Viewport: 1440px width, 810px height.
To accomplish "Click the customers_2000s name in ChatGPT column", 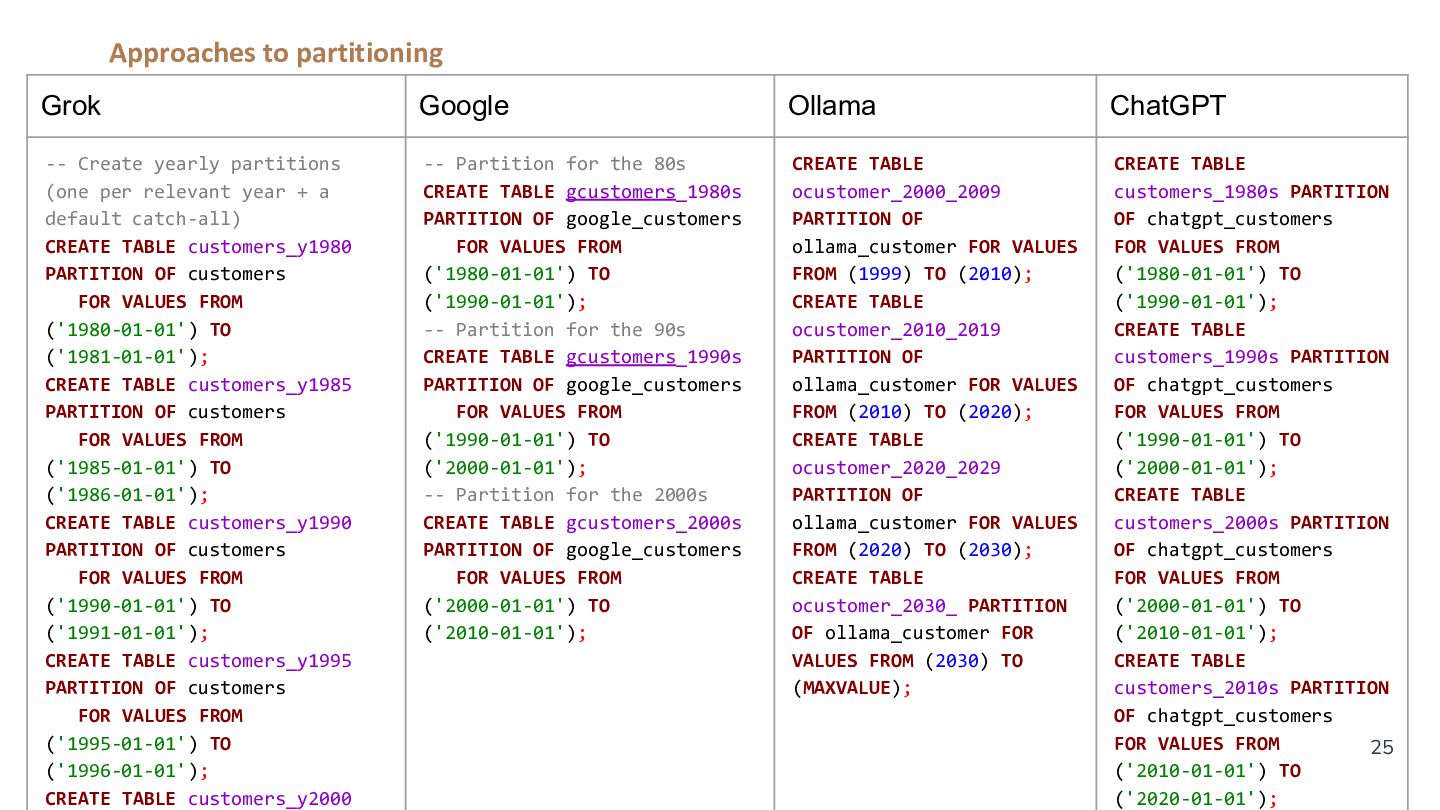I will pos(1196,523).
